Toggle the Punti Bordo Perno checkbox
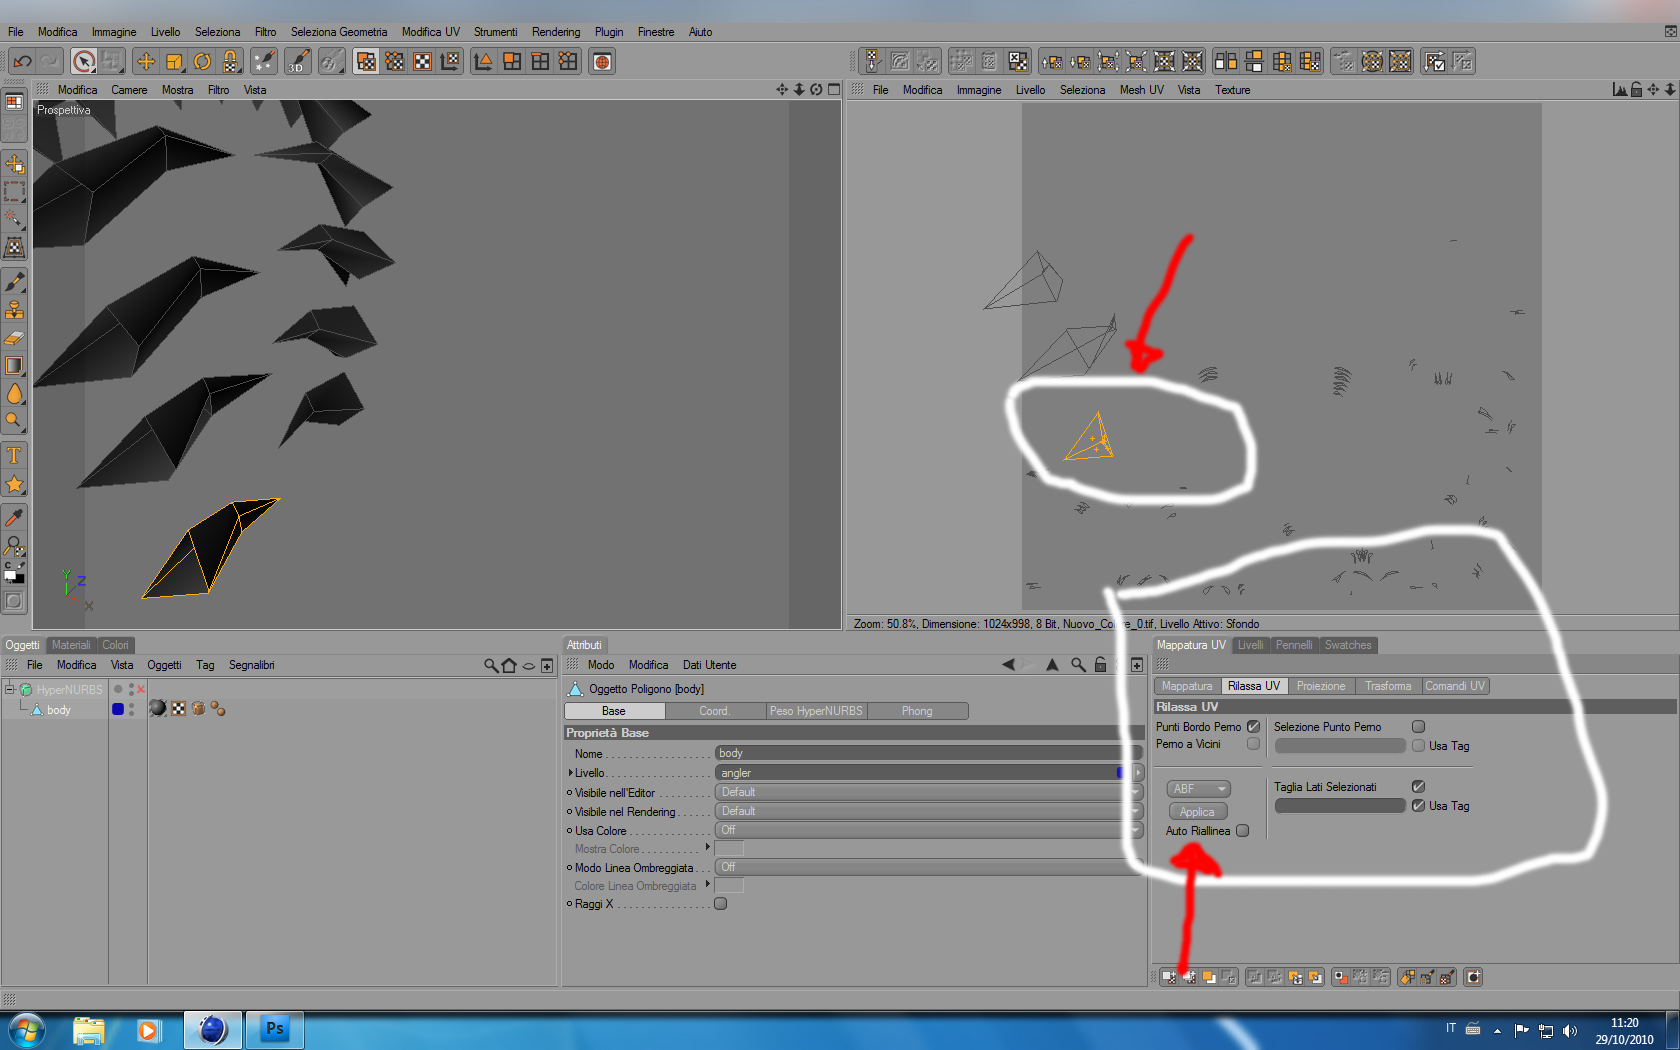This screenshot has width=1680, height=1050. point(1253,727)
